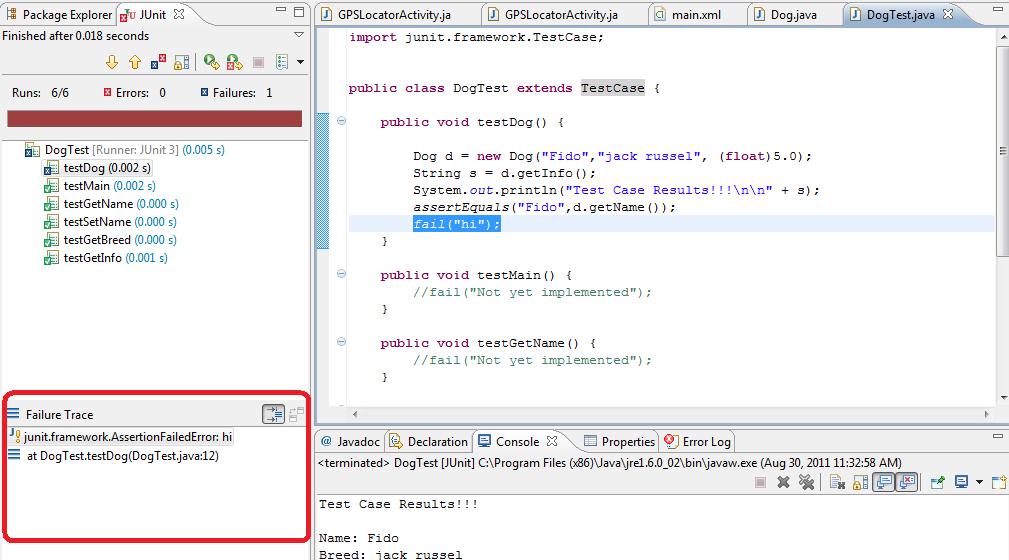Click Open Console icon
Image resolution: width=1009 pixels, height=560 pixels.
tap(999, 482)
